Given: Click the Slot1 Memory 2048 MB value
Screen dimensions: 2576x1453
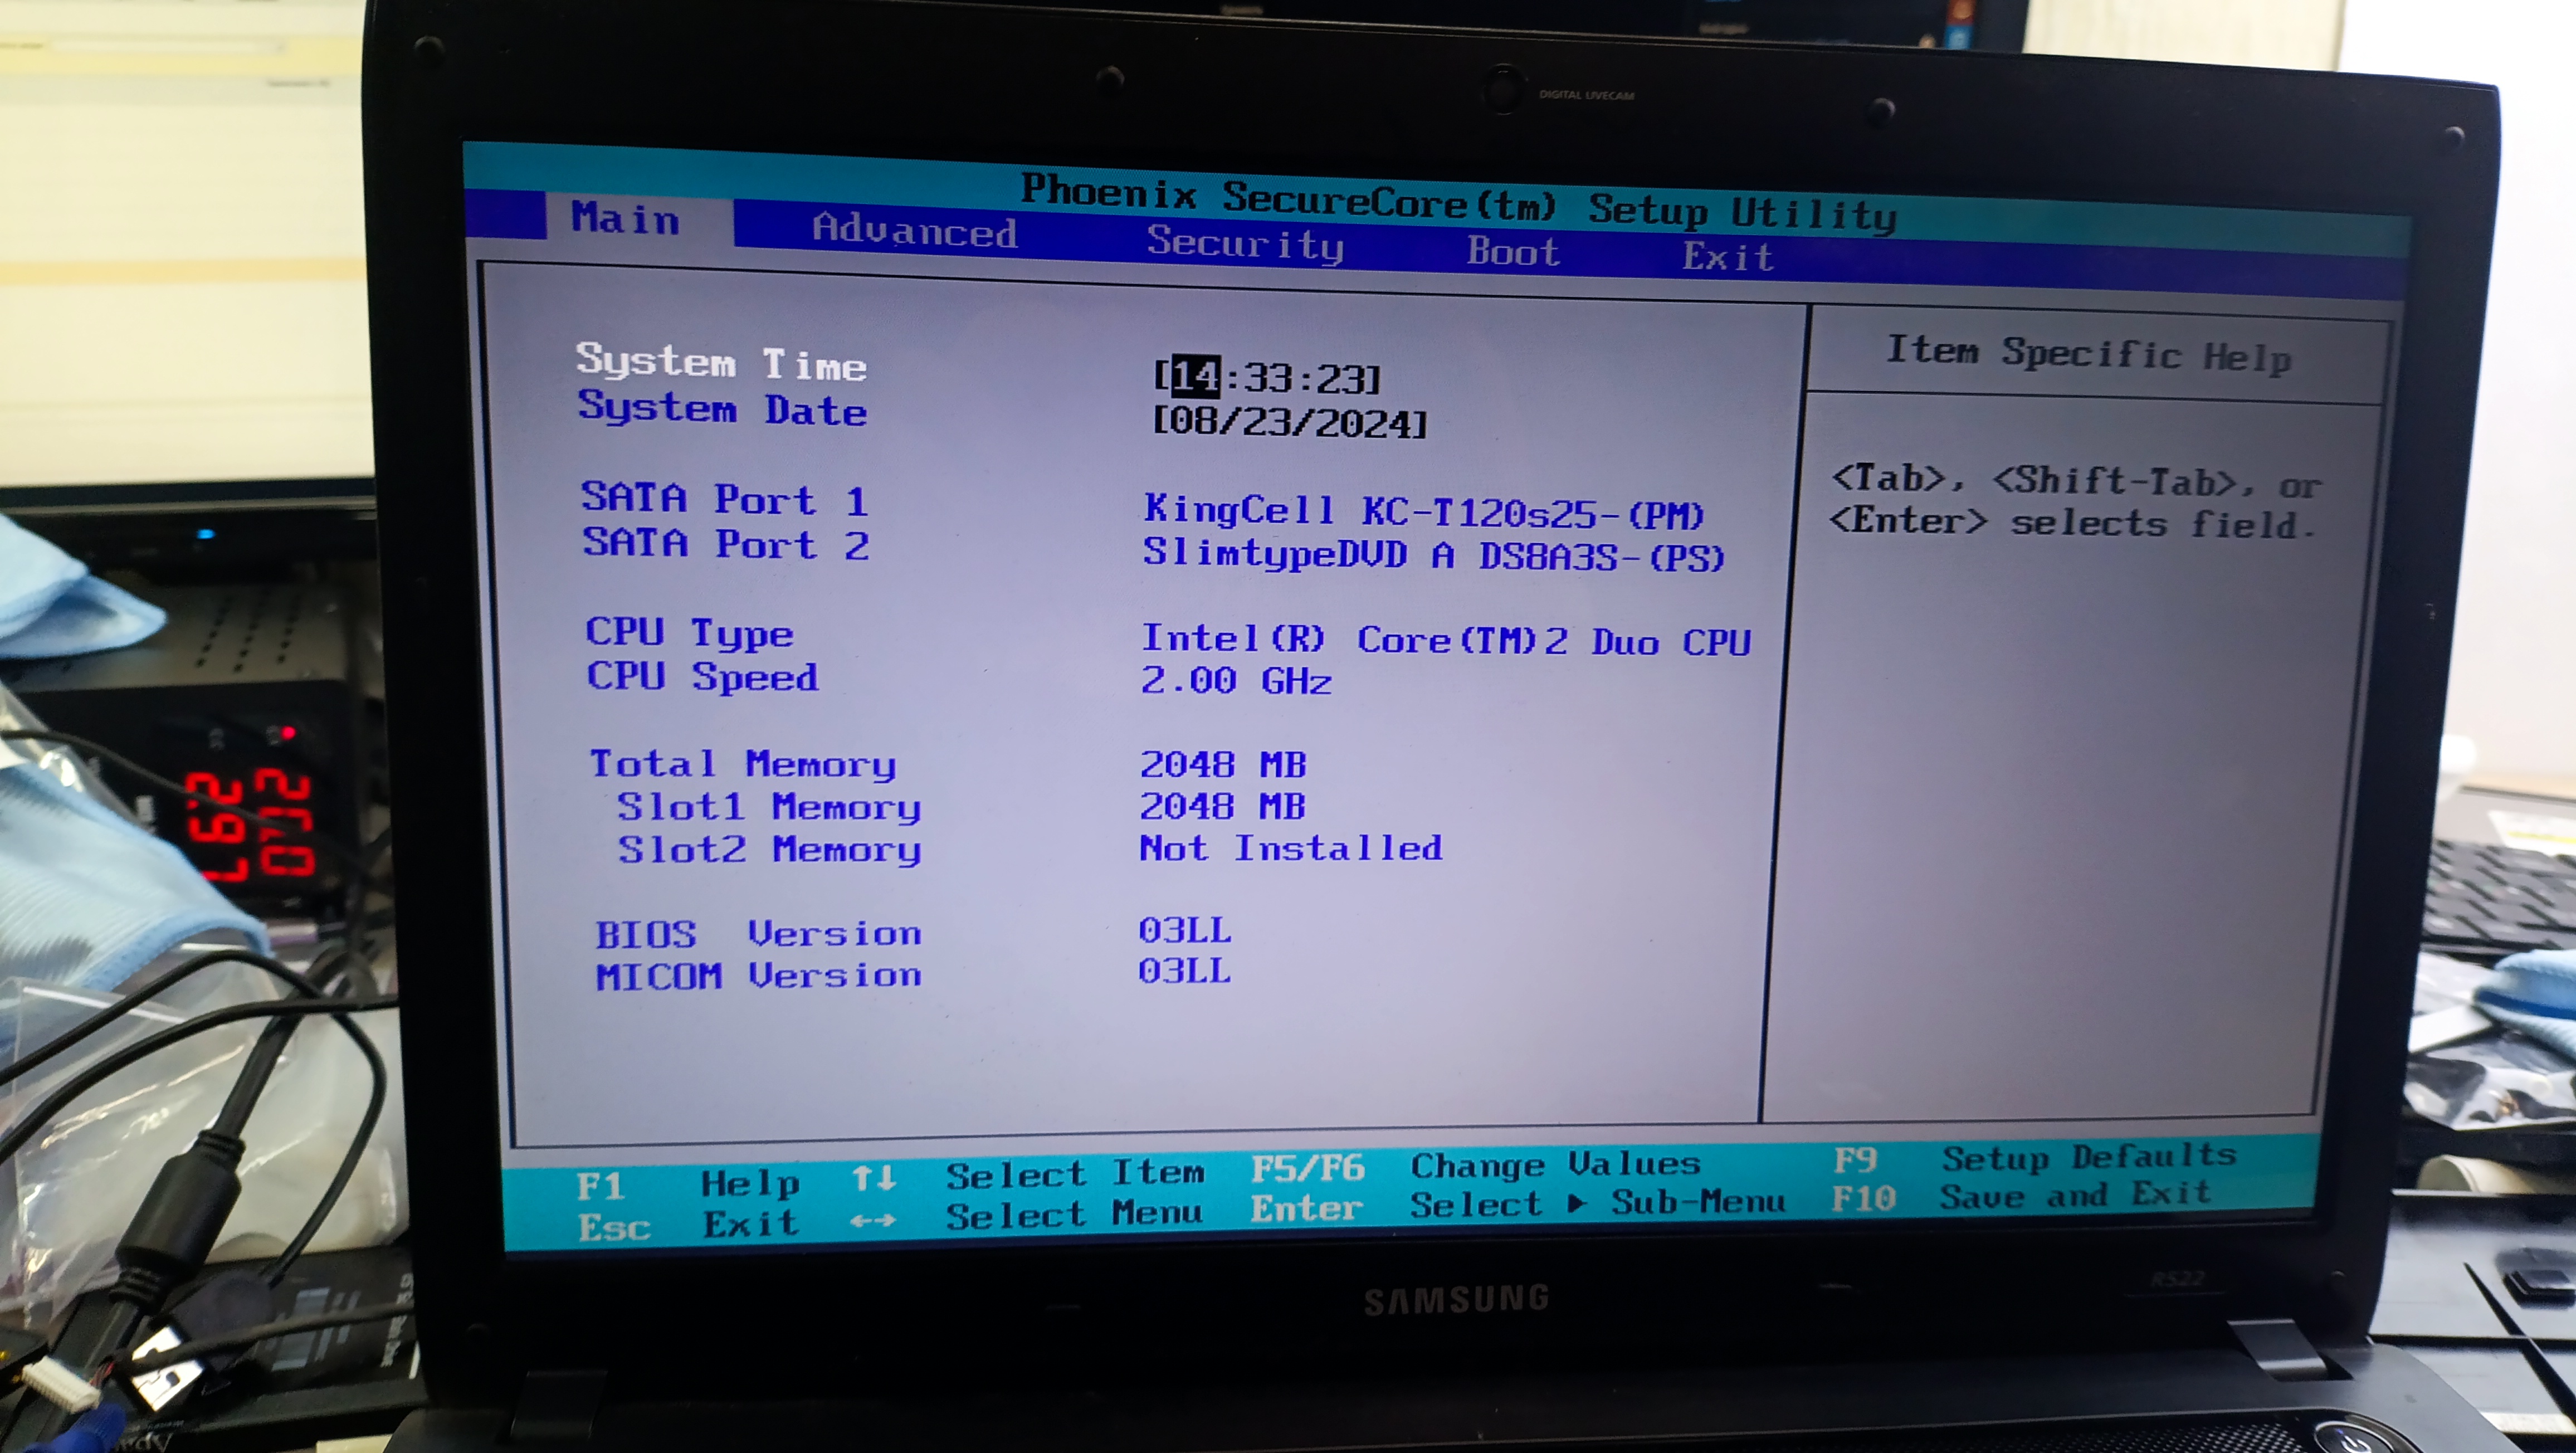Looking at the screenshot, I should pos(1223,805).
